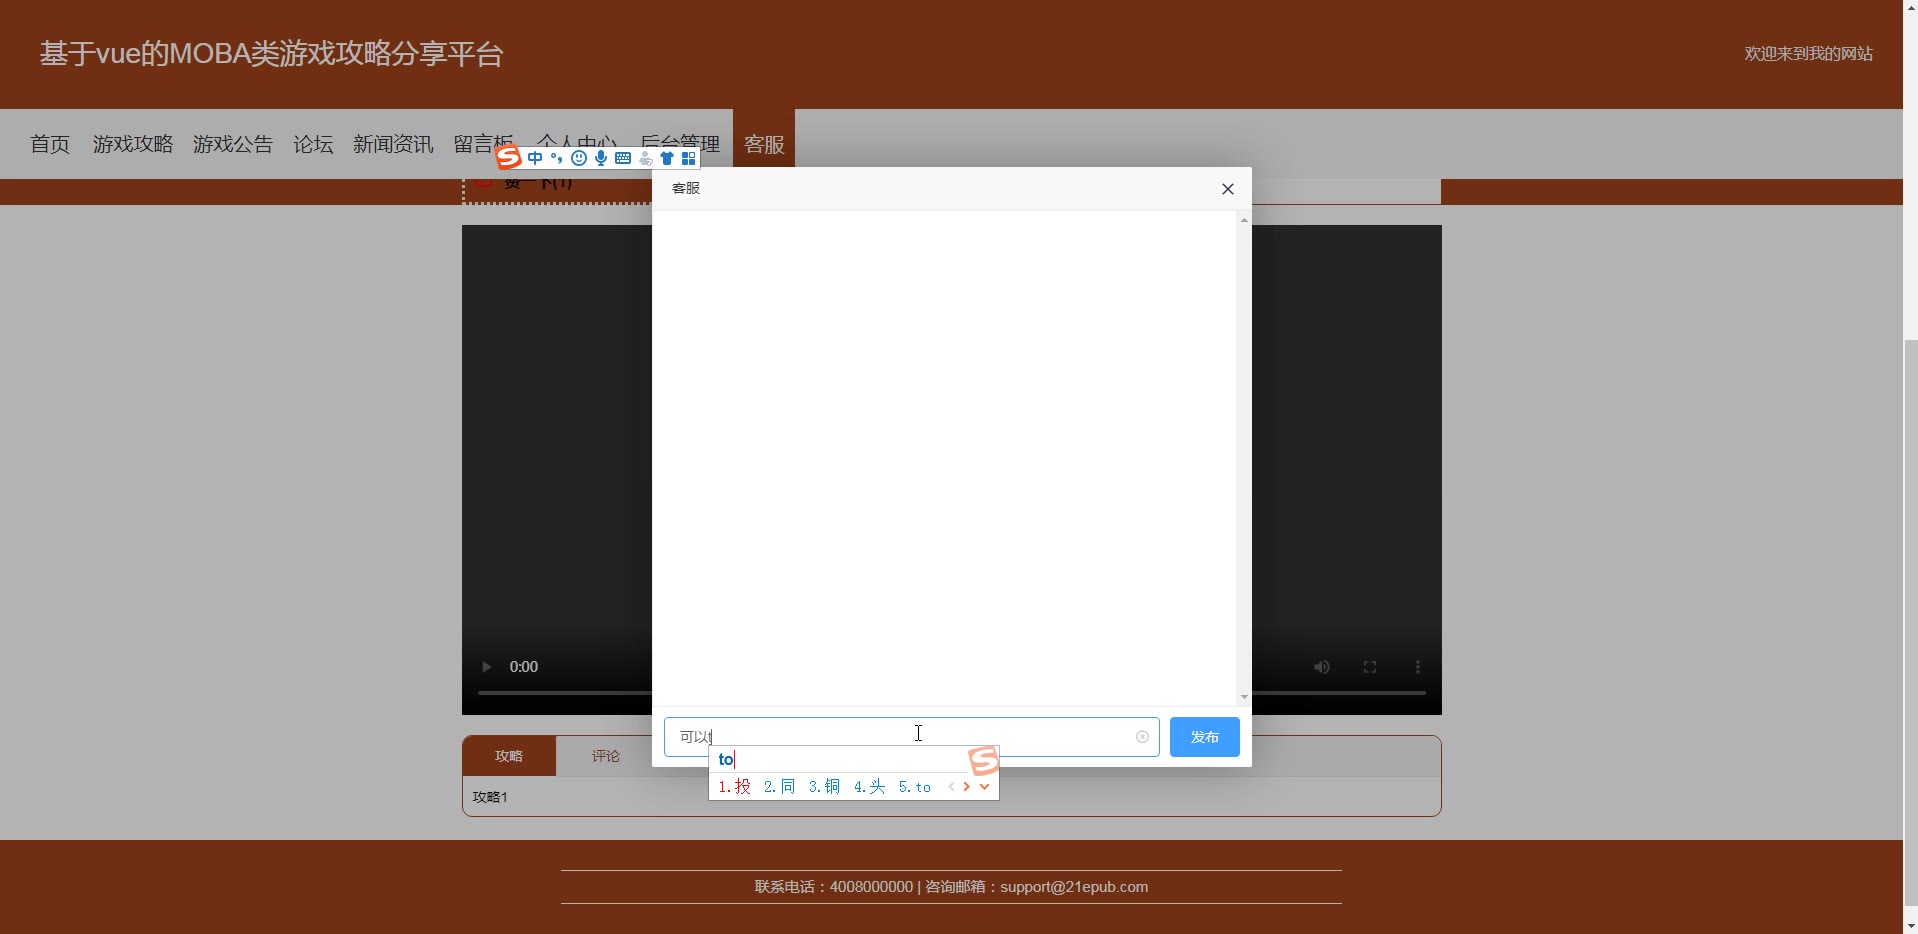Click the 4008000000 contact phone text

[x=871, y=887]
